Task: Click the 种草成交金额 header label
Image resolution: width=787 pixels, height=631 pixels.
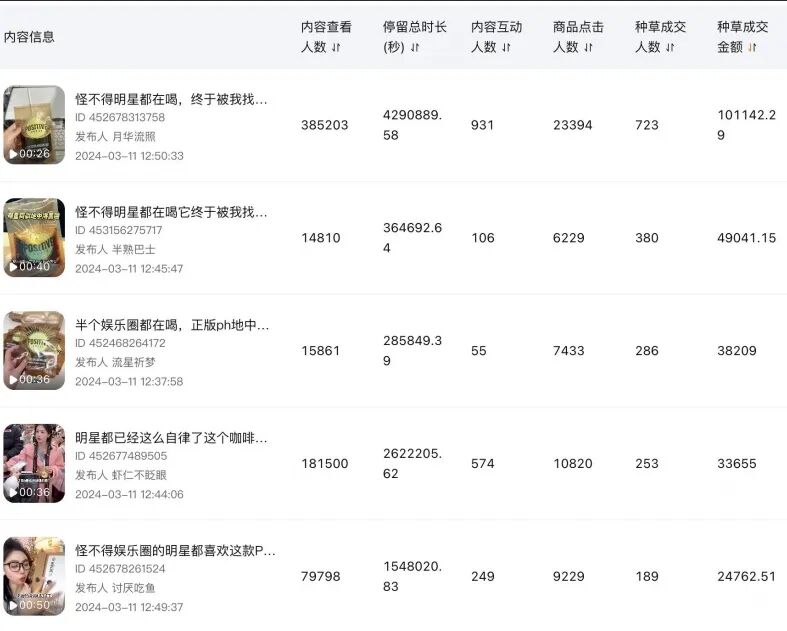Action: (742, 37)
